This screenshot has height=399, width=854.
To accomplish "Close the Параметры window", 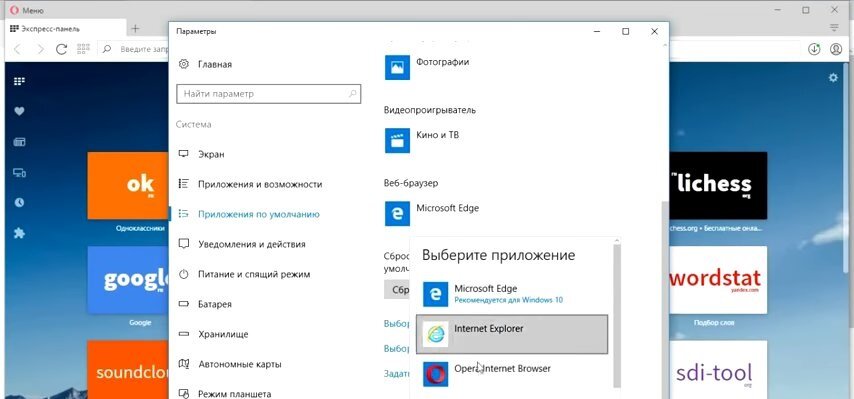I will pos(654,32).
